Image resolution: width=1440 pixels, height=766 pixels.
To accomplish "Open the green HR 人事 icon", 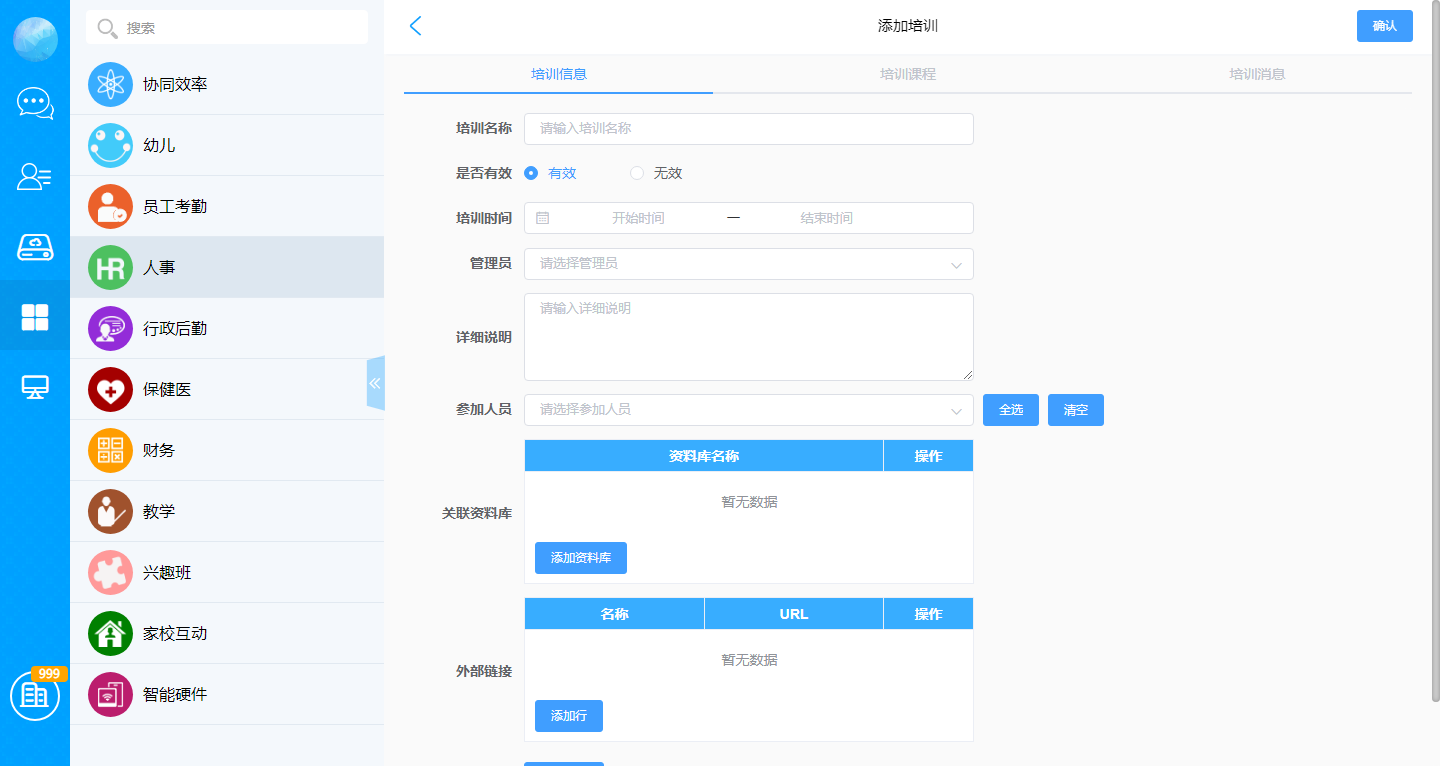I will tap(110, 268).
